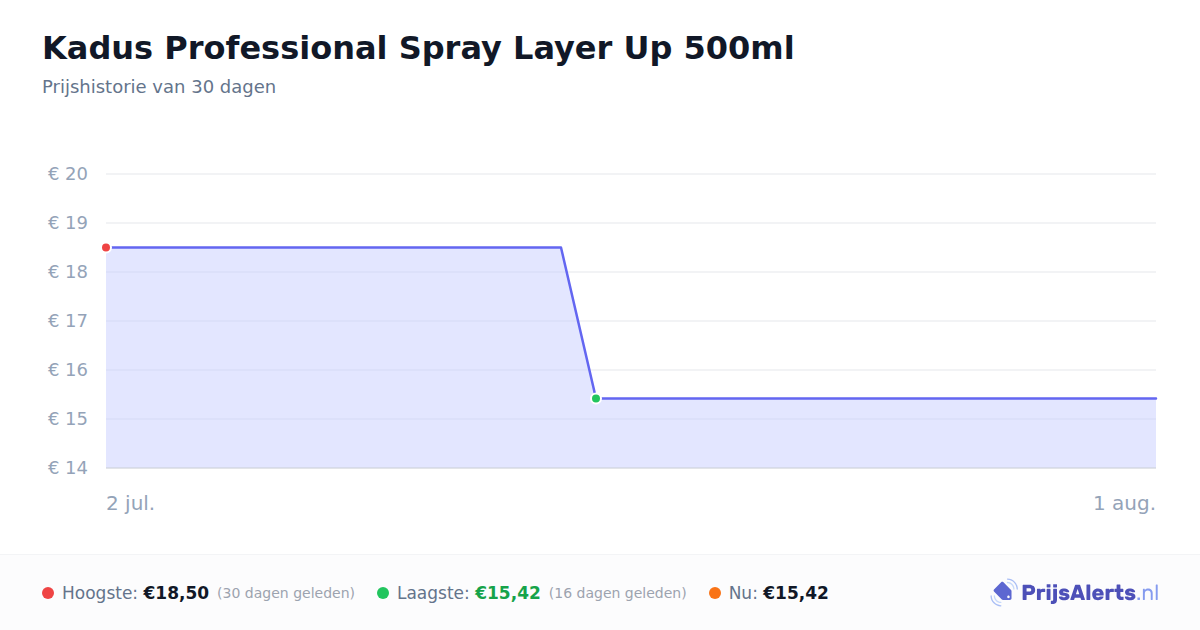This screenshot has width=1200, height=630.
Task: Click the subtitle Prijshistorie van 30 dagen
Action: (x=159, y=87)
